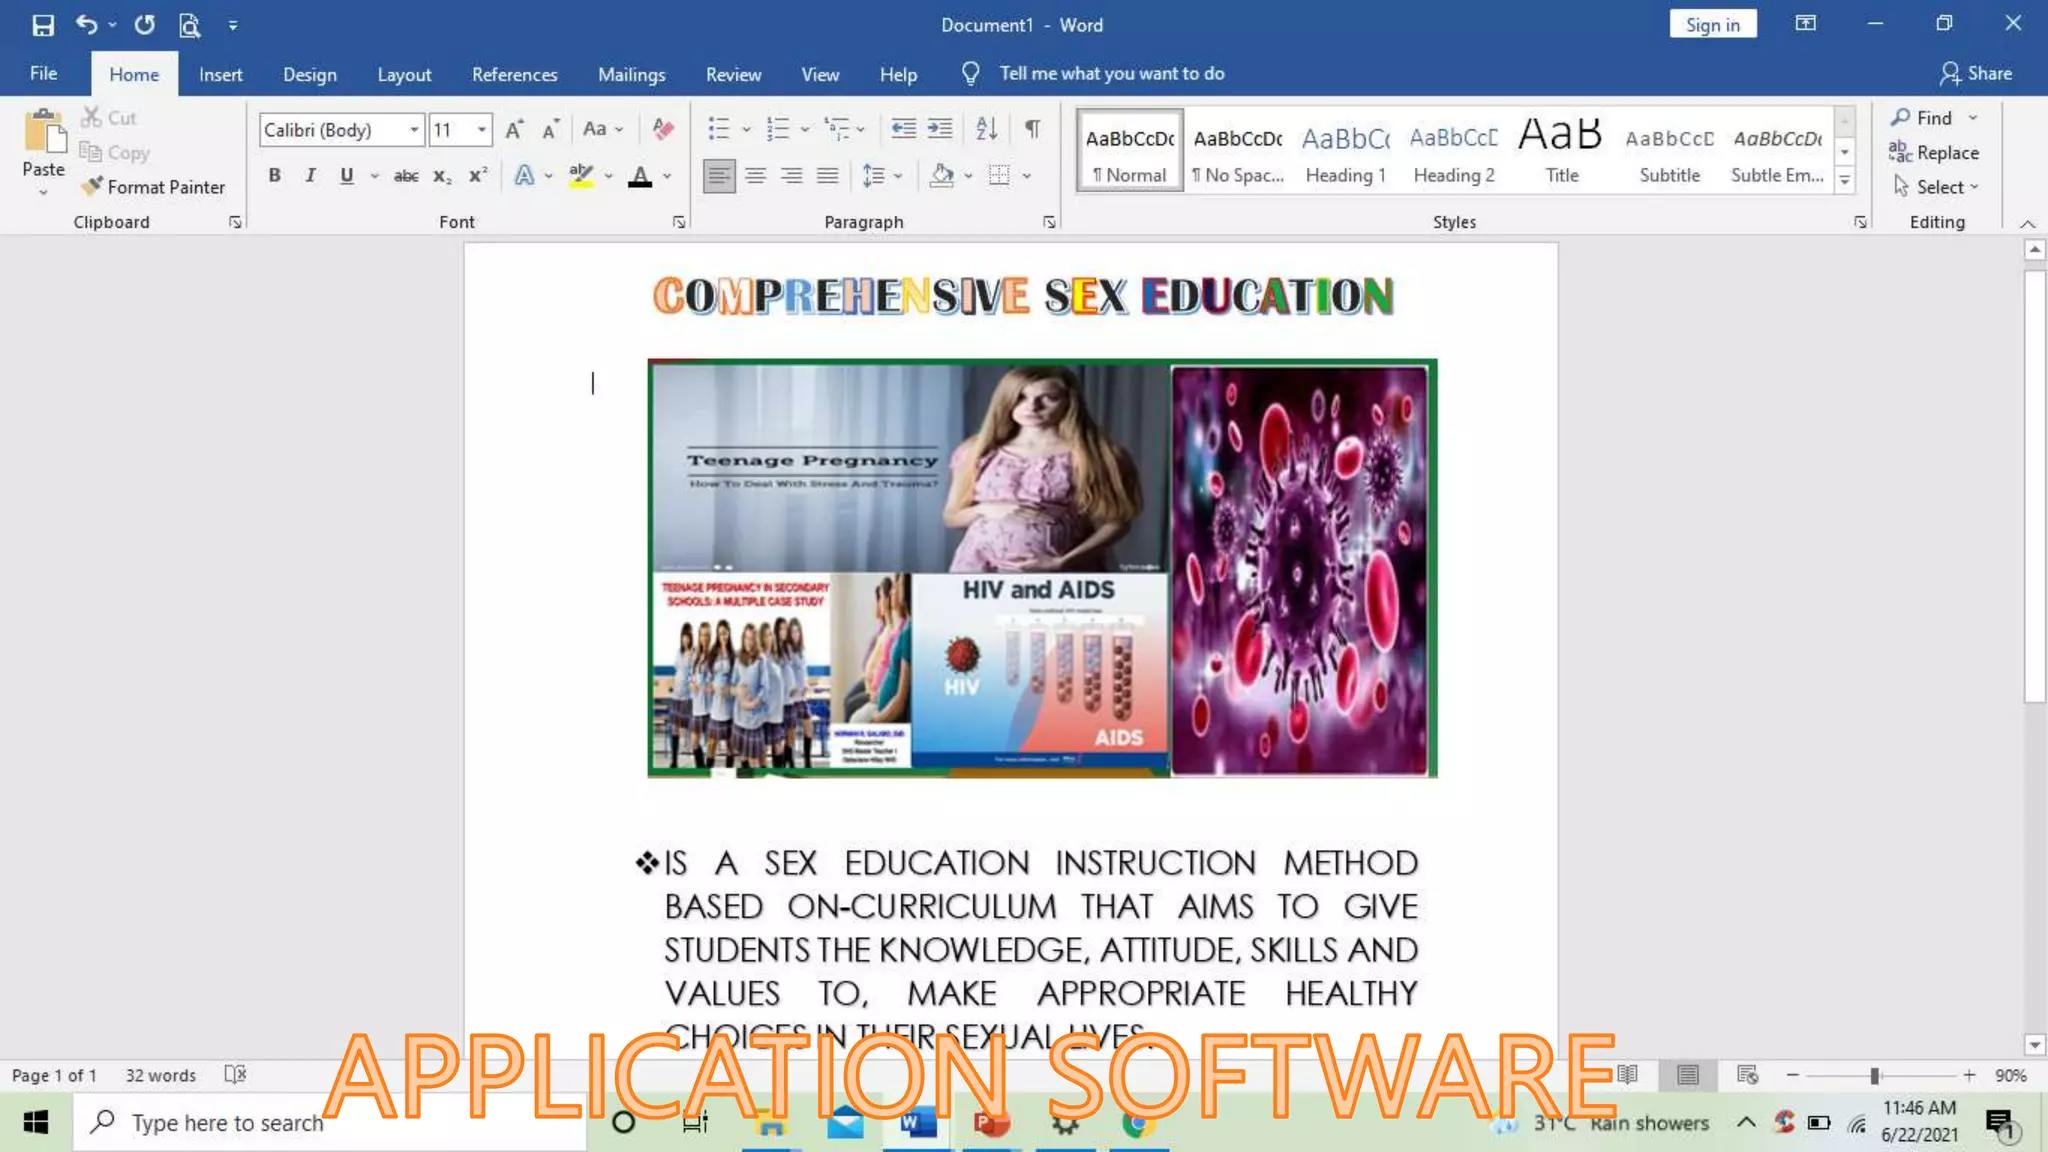Clear all formatting with eraser icon
2048x1152 pixels.
[x=662, y=129]
